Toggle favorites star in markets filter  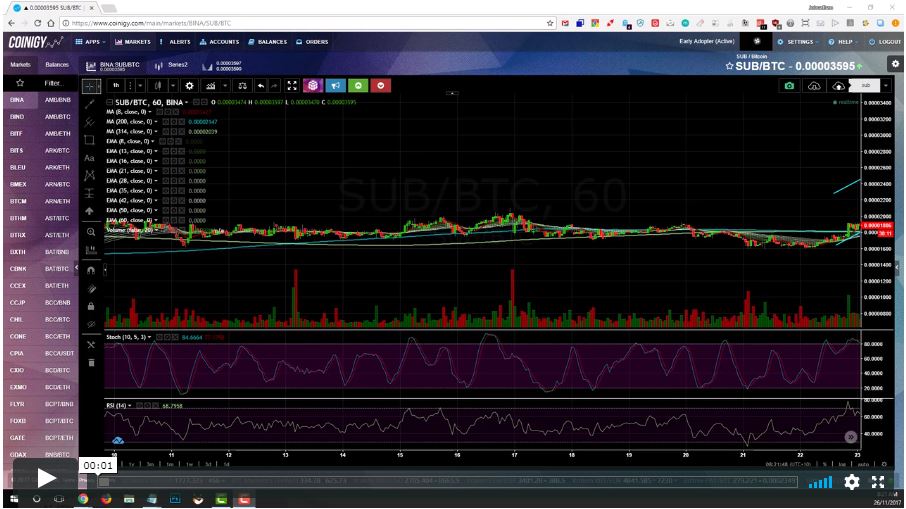(20, 83)
